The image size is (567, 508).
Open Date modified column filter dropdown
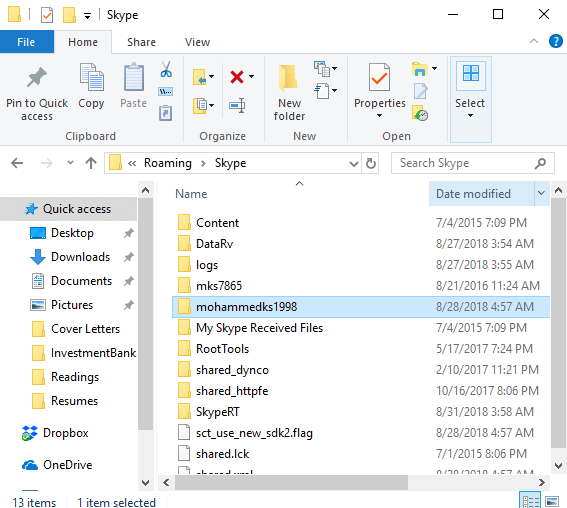pos(541,193)
